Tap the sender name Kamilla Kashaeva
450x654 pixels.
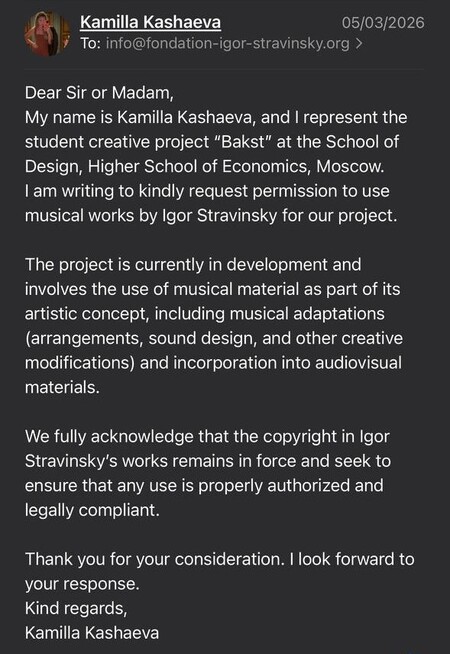pos(150,22)
